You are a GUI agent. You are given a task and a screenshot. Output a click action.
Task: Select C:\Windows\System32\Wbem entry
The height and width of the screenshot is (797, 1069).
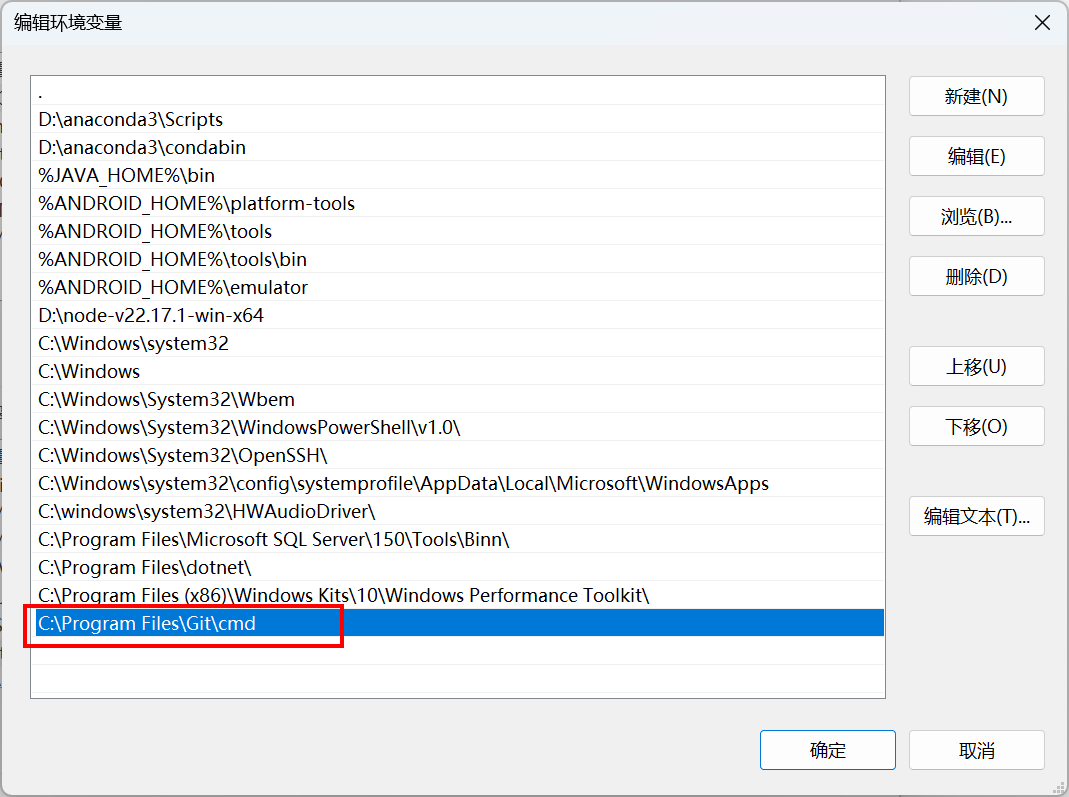pos(457,399)
